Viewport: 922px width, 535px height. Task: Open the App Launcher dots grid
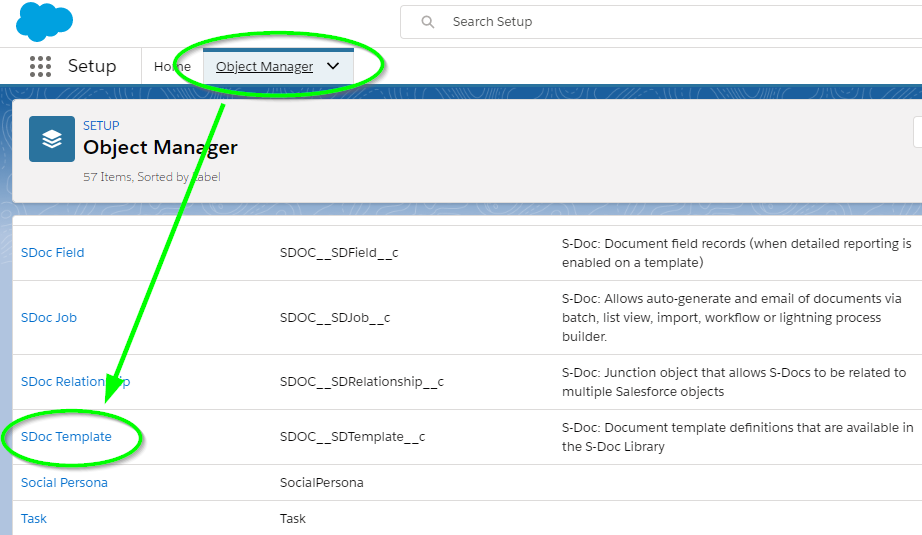click(x=41, y=66)
